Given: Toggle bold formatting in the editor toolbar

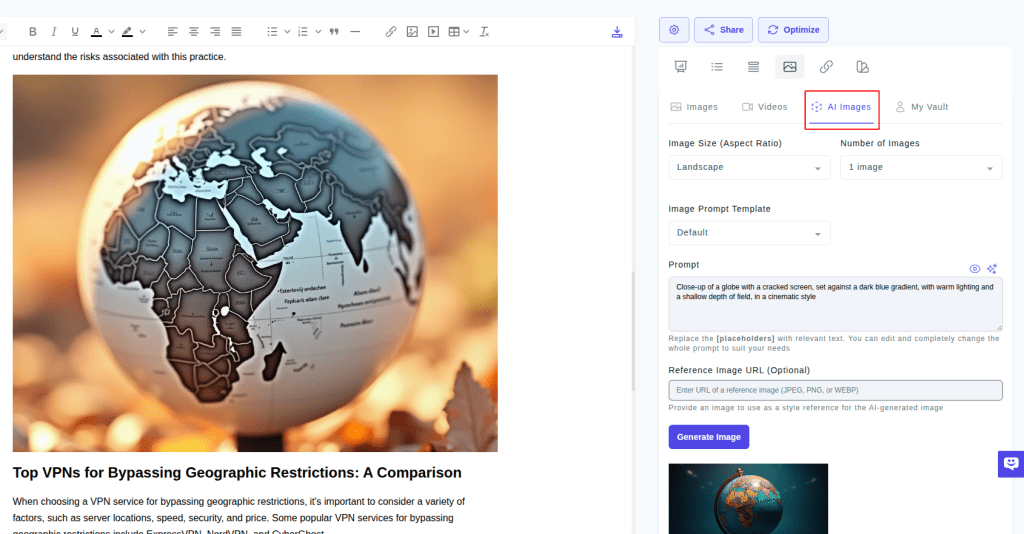Looking at the screenshot, I should pyautogui.click(x=33, y=32).
